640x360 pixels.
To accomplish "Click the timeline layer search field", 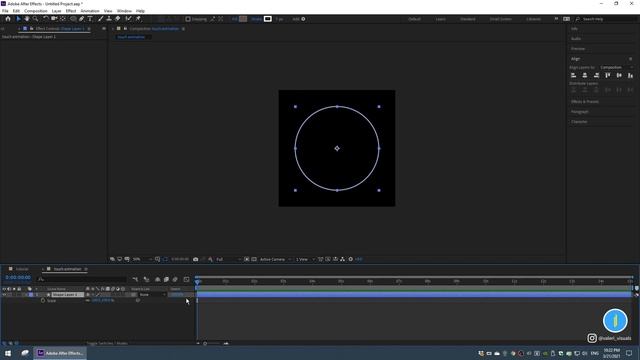I will click(x=82, y=279).
